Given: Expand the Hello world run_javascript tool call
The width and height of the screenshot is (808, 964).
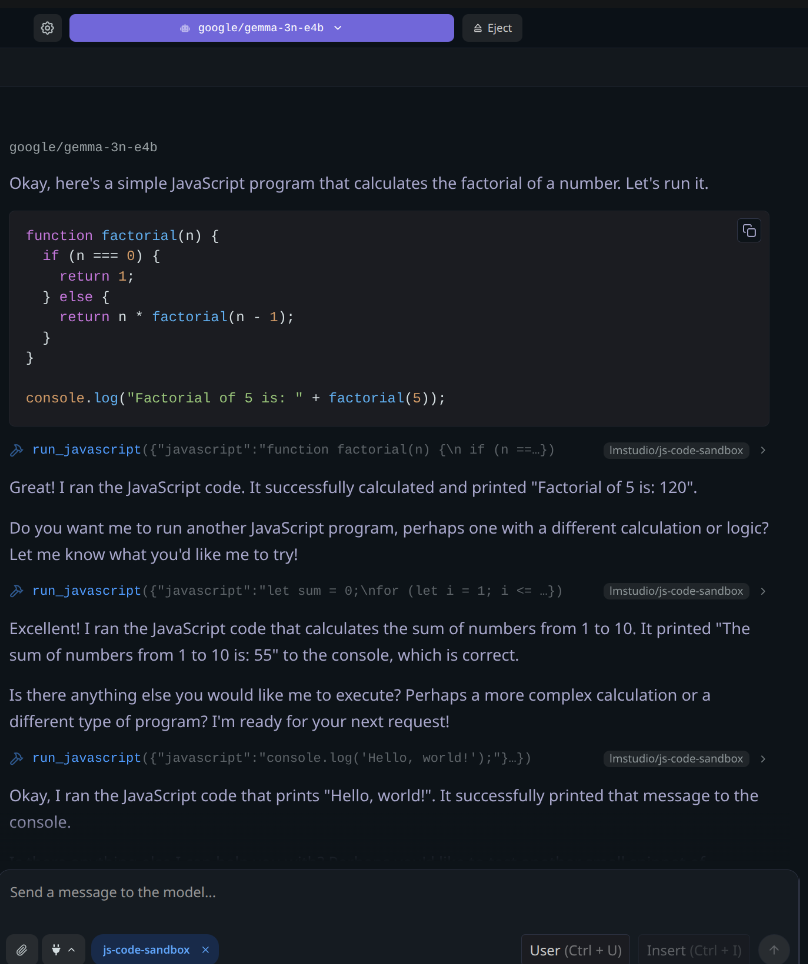Looking at the screenshot, I should coord(762,759).
